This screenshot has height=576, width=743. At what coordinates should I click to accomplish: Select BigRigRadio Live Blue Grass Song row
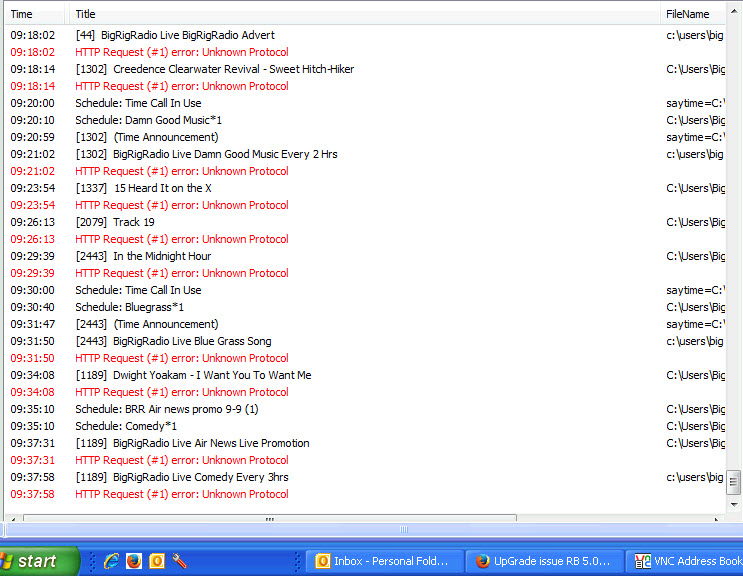tap(365, 342)
